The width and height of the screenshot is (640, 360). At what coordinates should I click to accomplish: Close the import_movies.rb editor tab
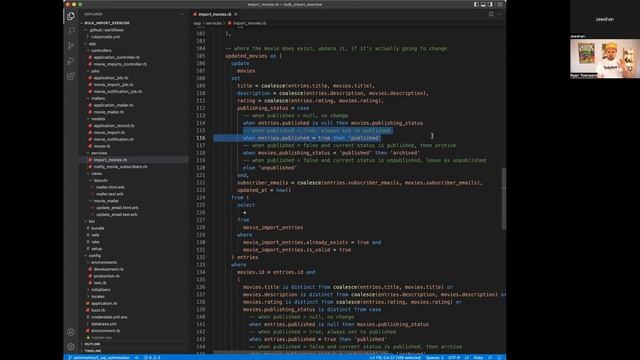pyautogui.click(x=236, y=14)
